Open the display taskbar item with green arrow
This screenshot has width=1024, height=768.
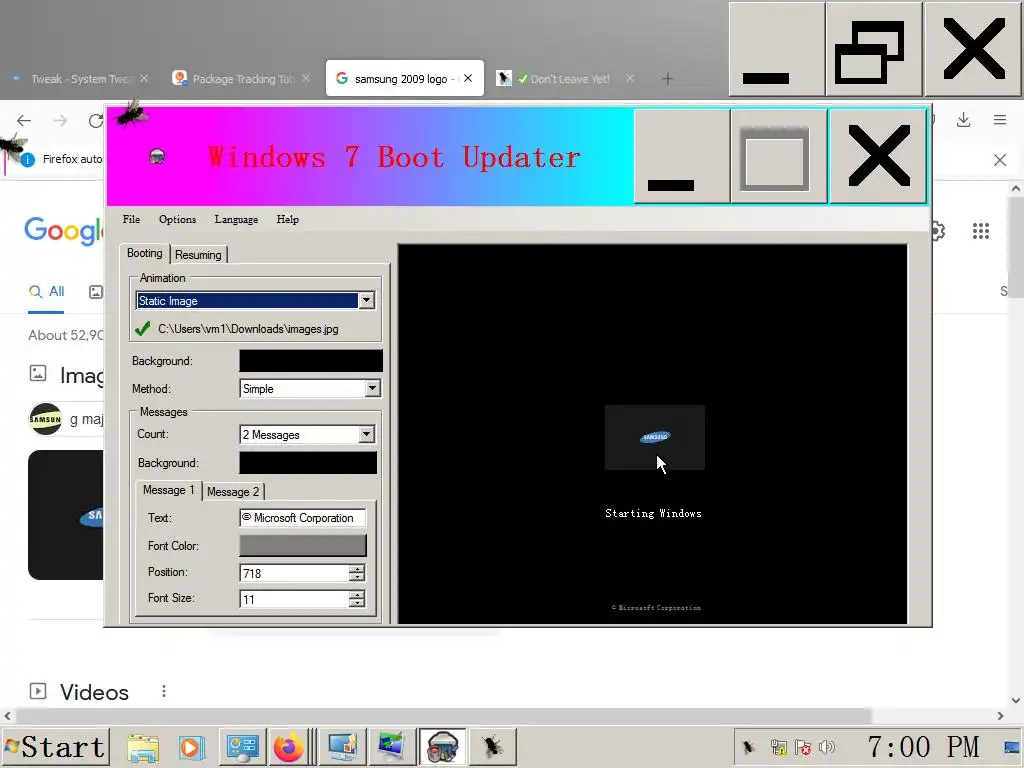tap(391, 747)
